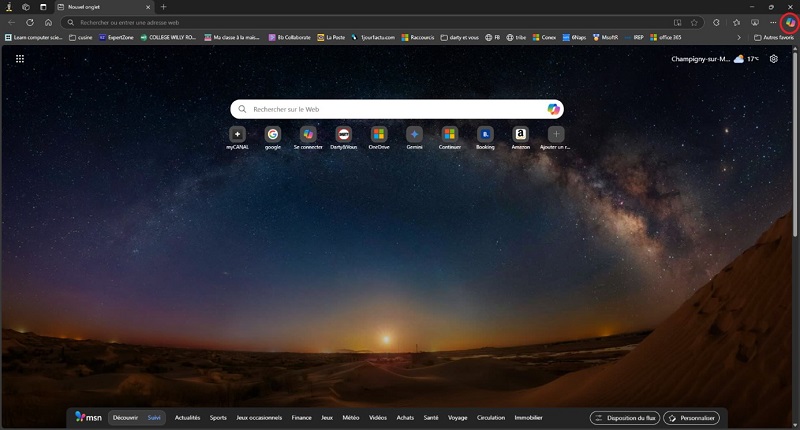
Task: Open the apps grid launcher
Action: click(x=20, y=59)
